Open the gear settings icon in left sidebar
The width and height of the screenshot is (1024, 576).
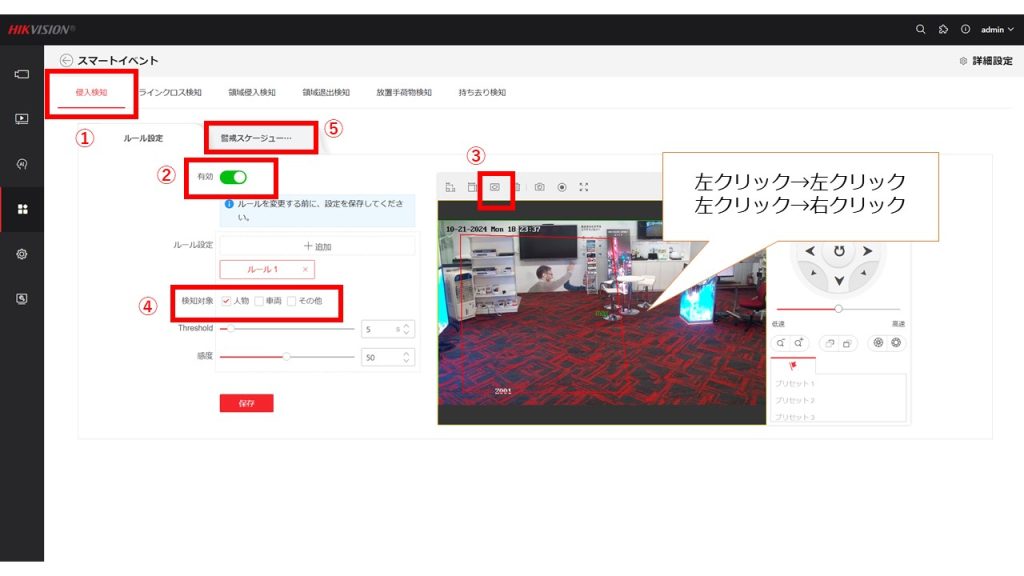(x=22, y=254)
